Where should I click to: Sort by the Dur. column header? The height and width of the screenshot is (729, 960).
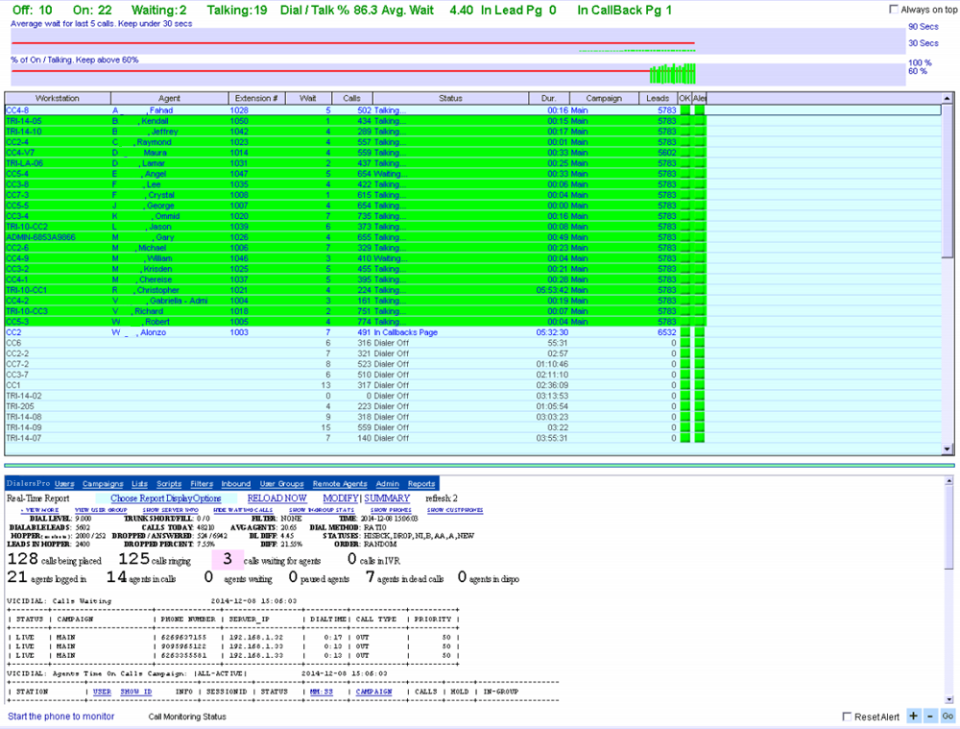(549, 98)
